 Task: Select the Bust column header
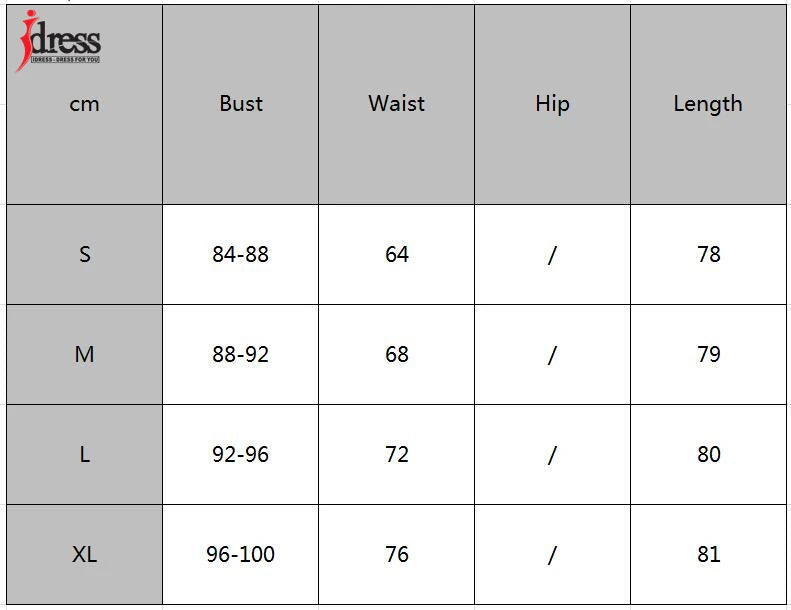(x=241, y=104)
